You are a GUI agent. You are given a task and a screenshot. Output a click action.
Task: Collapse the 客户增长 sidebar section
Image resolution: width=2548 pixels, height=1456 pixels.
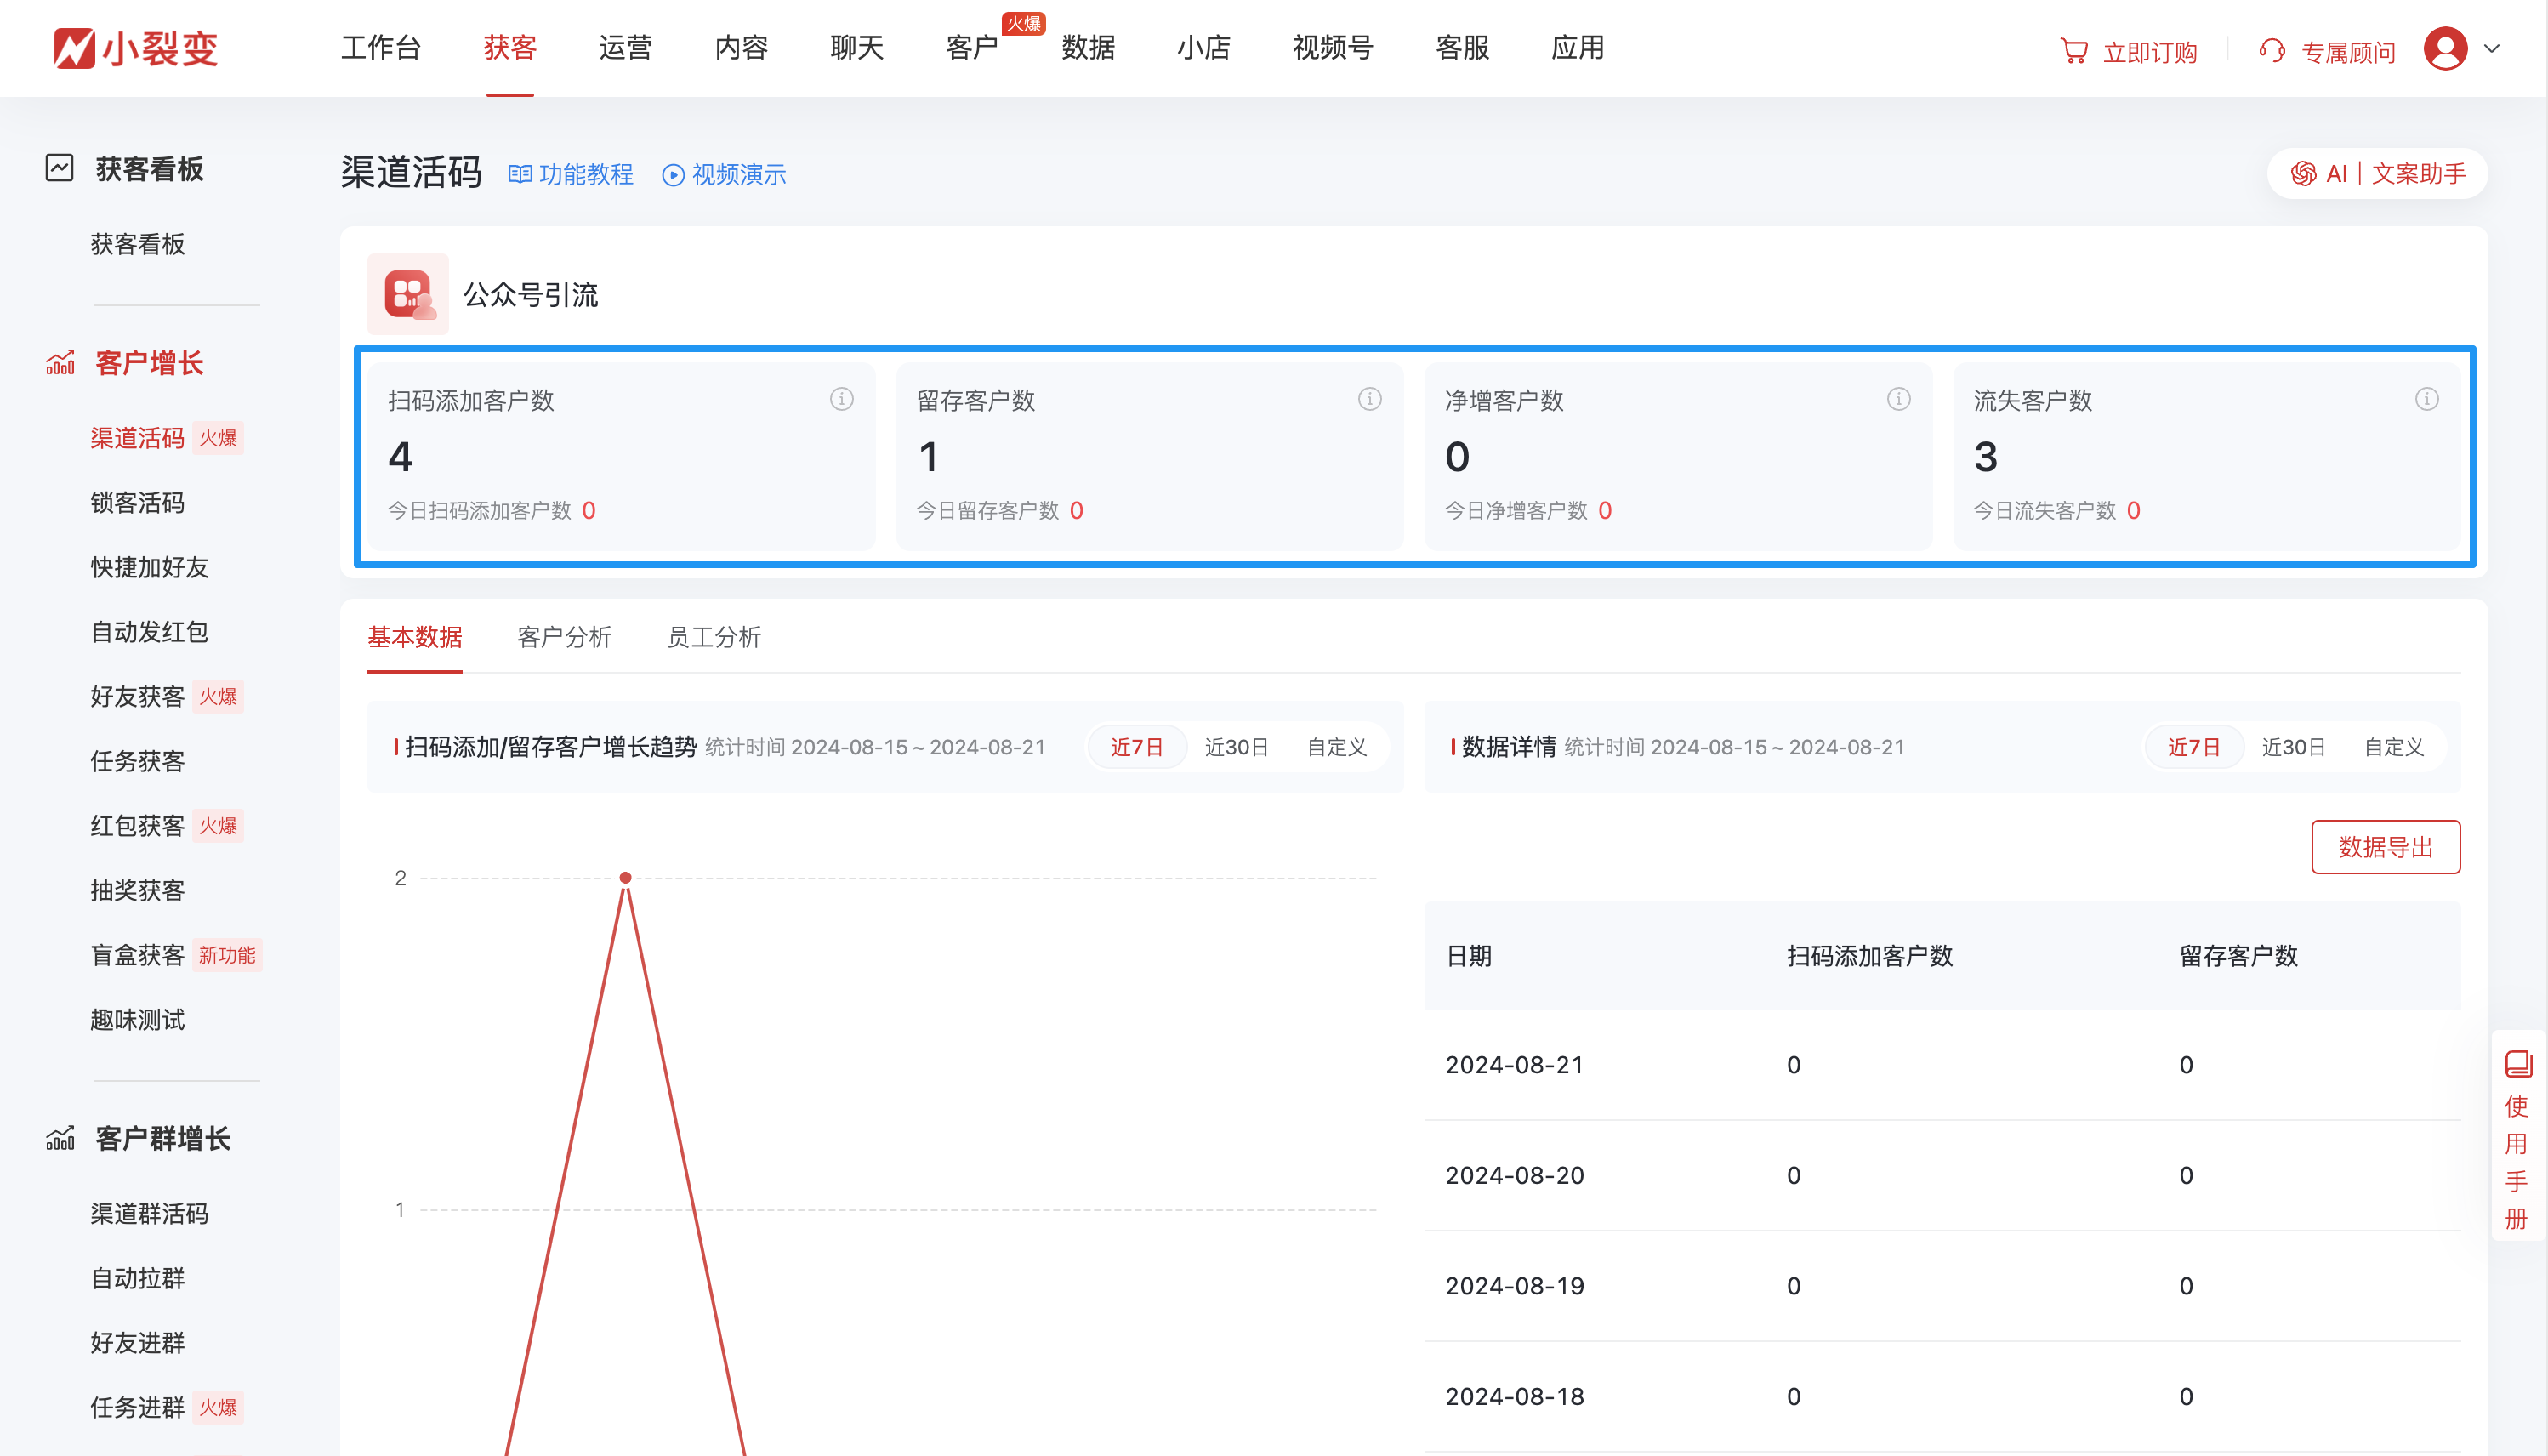click(x=148, y=362)
